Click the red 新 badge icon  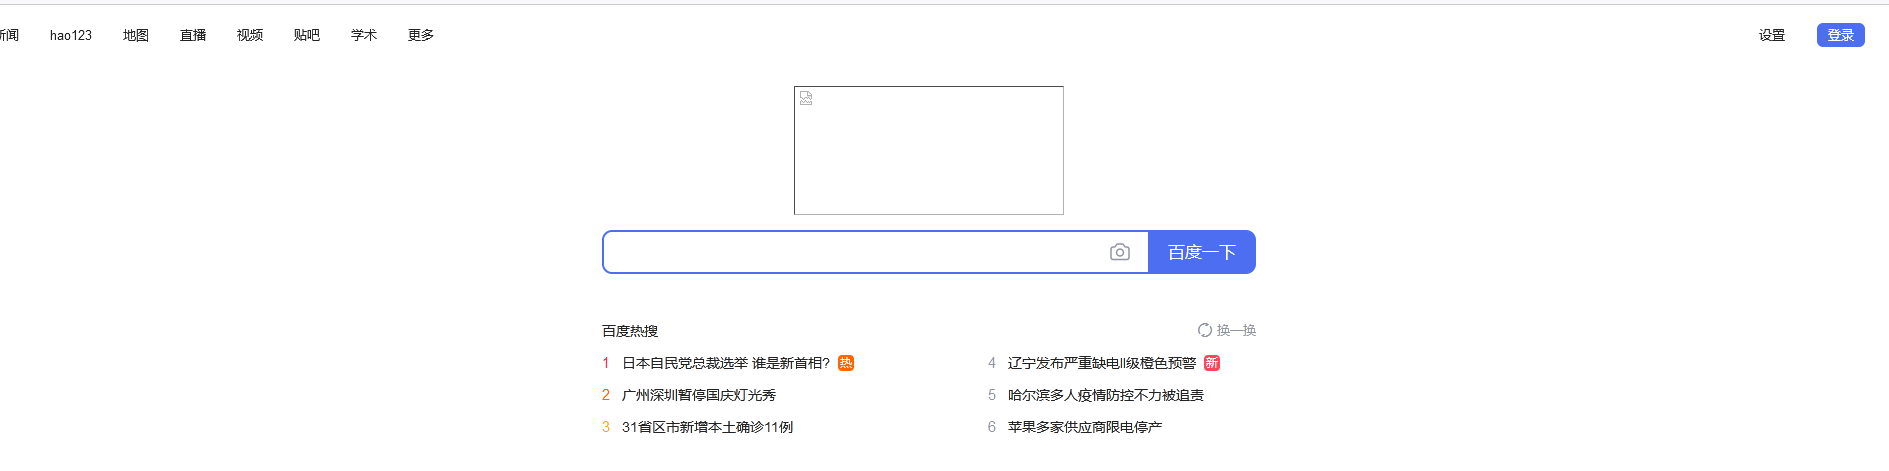(x=1212, y=363)
